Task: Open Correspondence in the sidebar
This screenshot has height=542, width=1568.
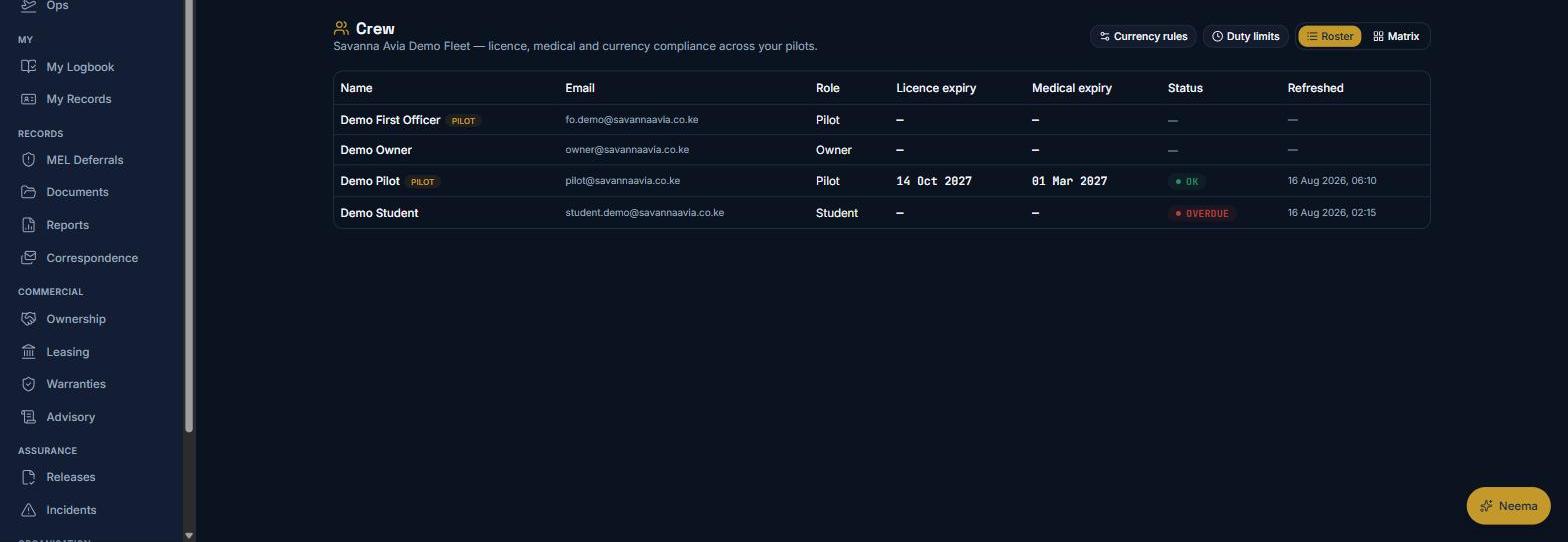Action: 92,258
